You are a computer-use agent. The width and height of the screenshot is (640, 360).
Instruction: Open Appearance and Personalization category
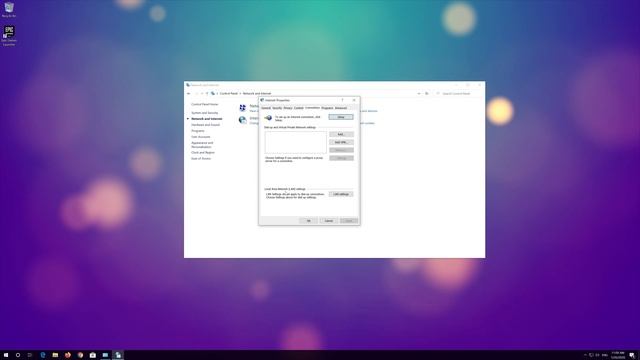click(202, 145)
